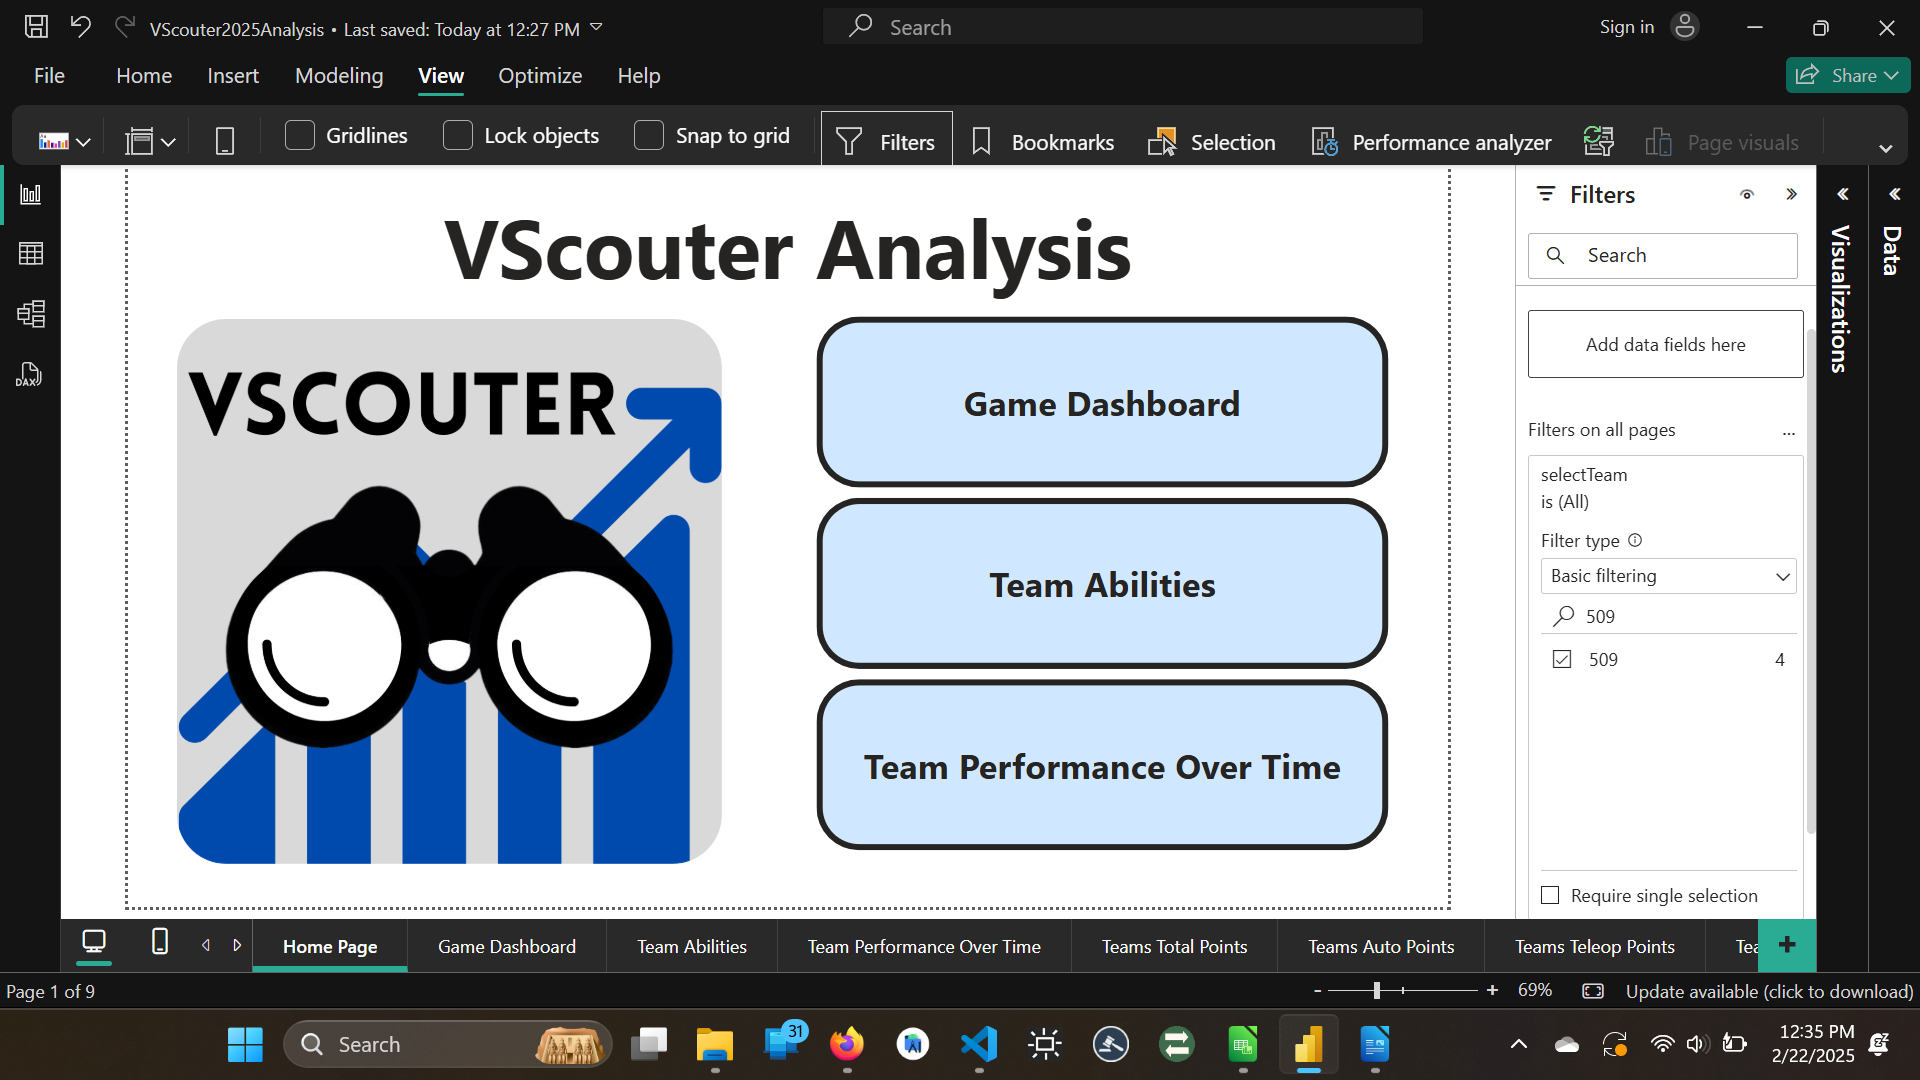Open DAX query view icon
This screenshot has width=1920, height=1080.
(30, 375)
